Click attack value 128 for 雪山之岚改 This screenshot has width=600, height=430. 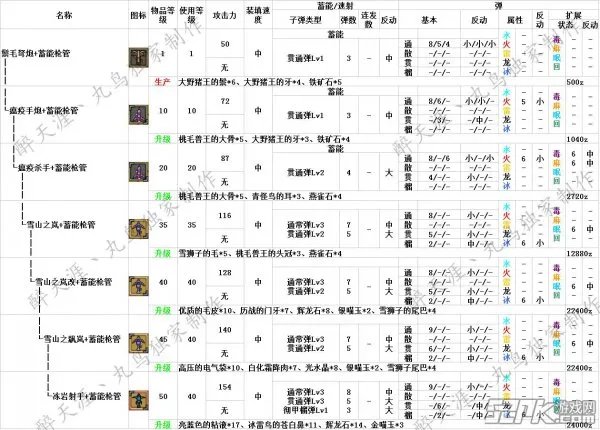[225, 272]
